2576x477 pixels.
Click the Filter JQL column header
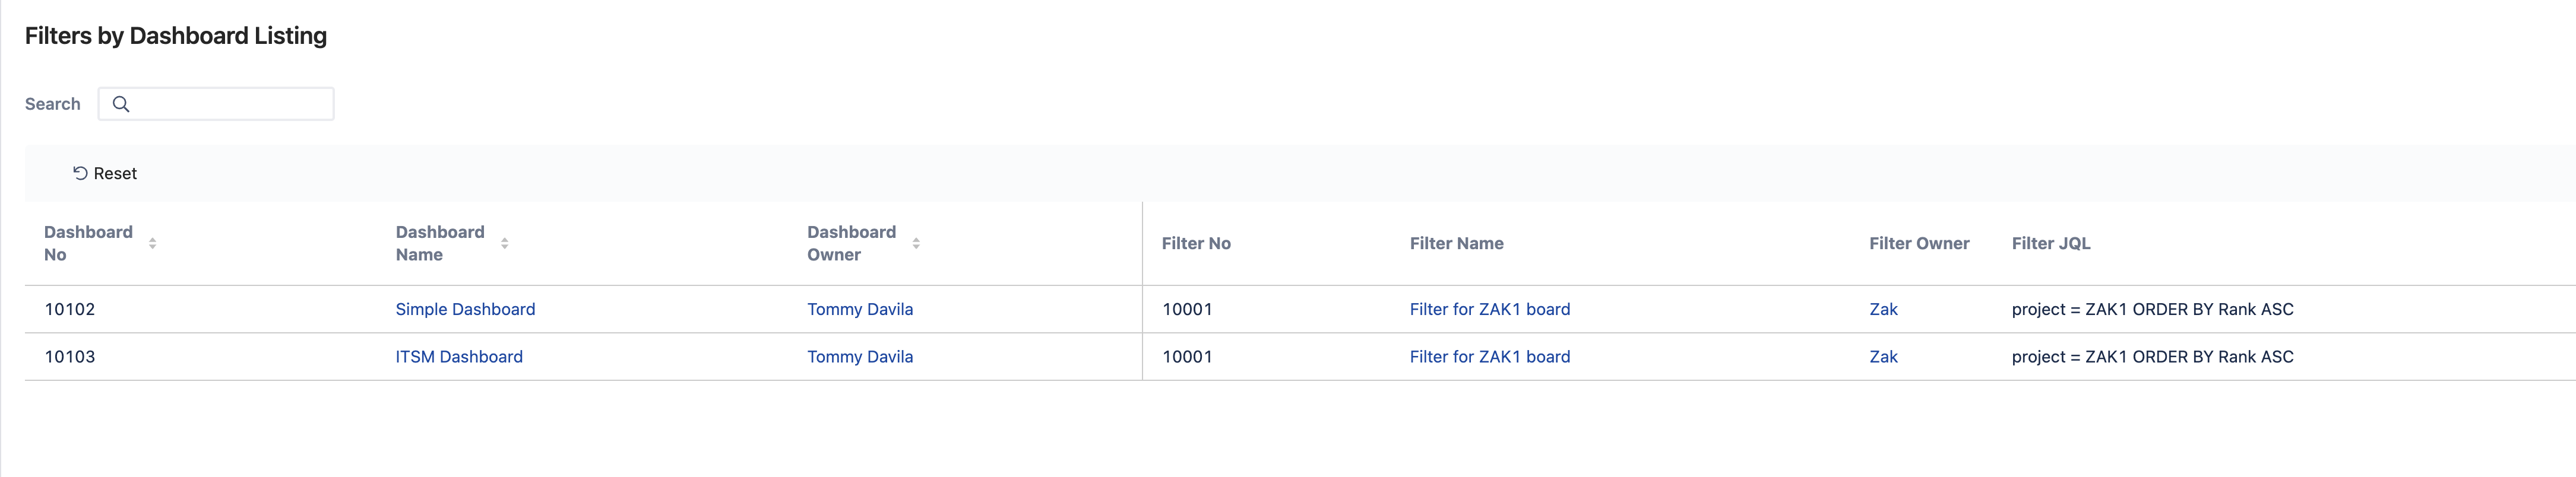2051,243
